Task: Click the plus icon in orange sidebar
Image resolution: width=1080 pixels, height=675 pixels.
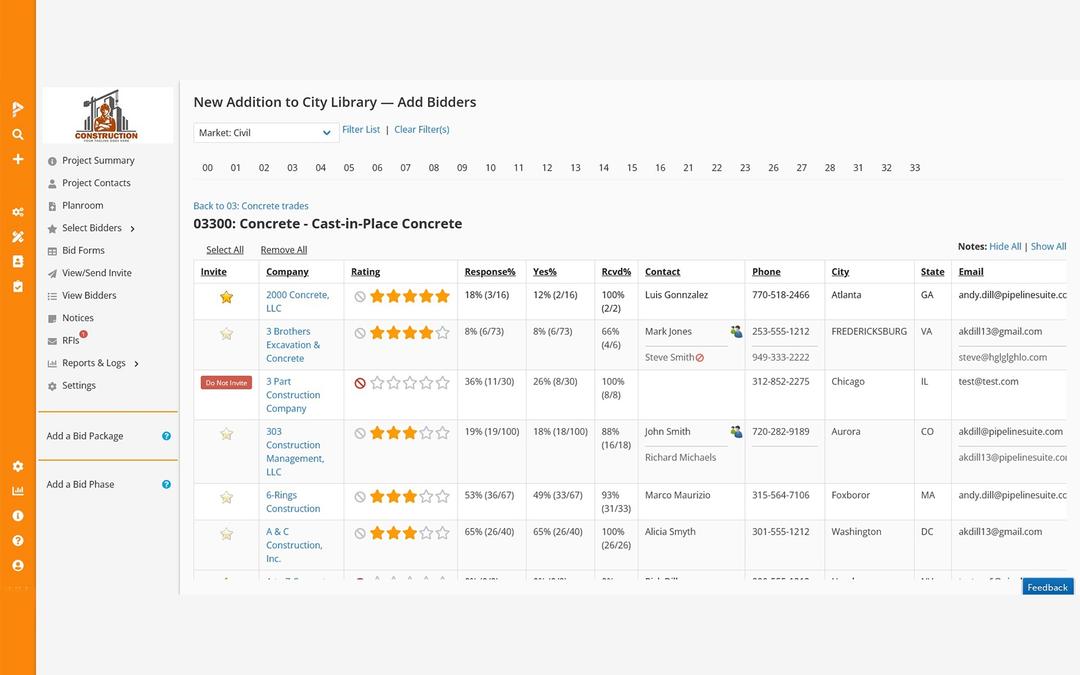Action: 18,159
